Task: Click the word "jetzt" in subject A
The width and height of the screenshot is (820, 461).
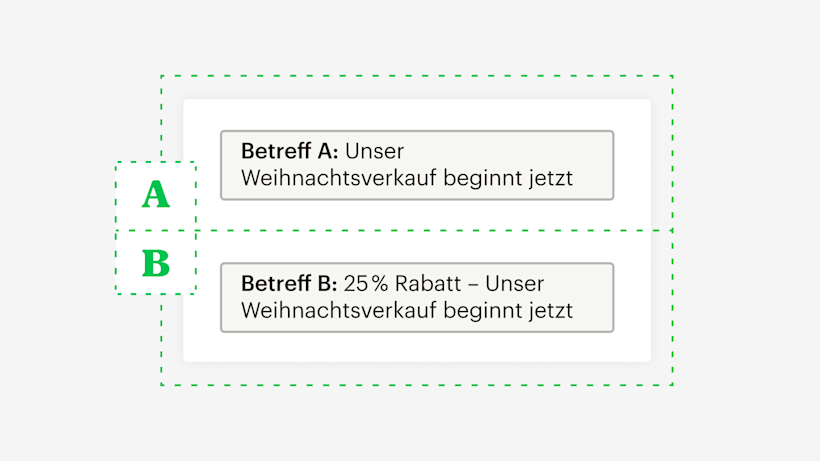Action: tap(551, 179)
